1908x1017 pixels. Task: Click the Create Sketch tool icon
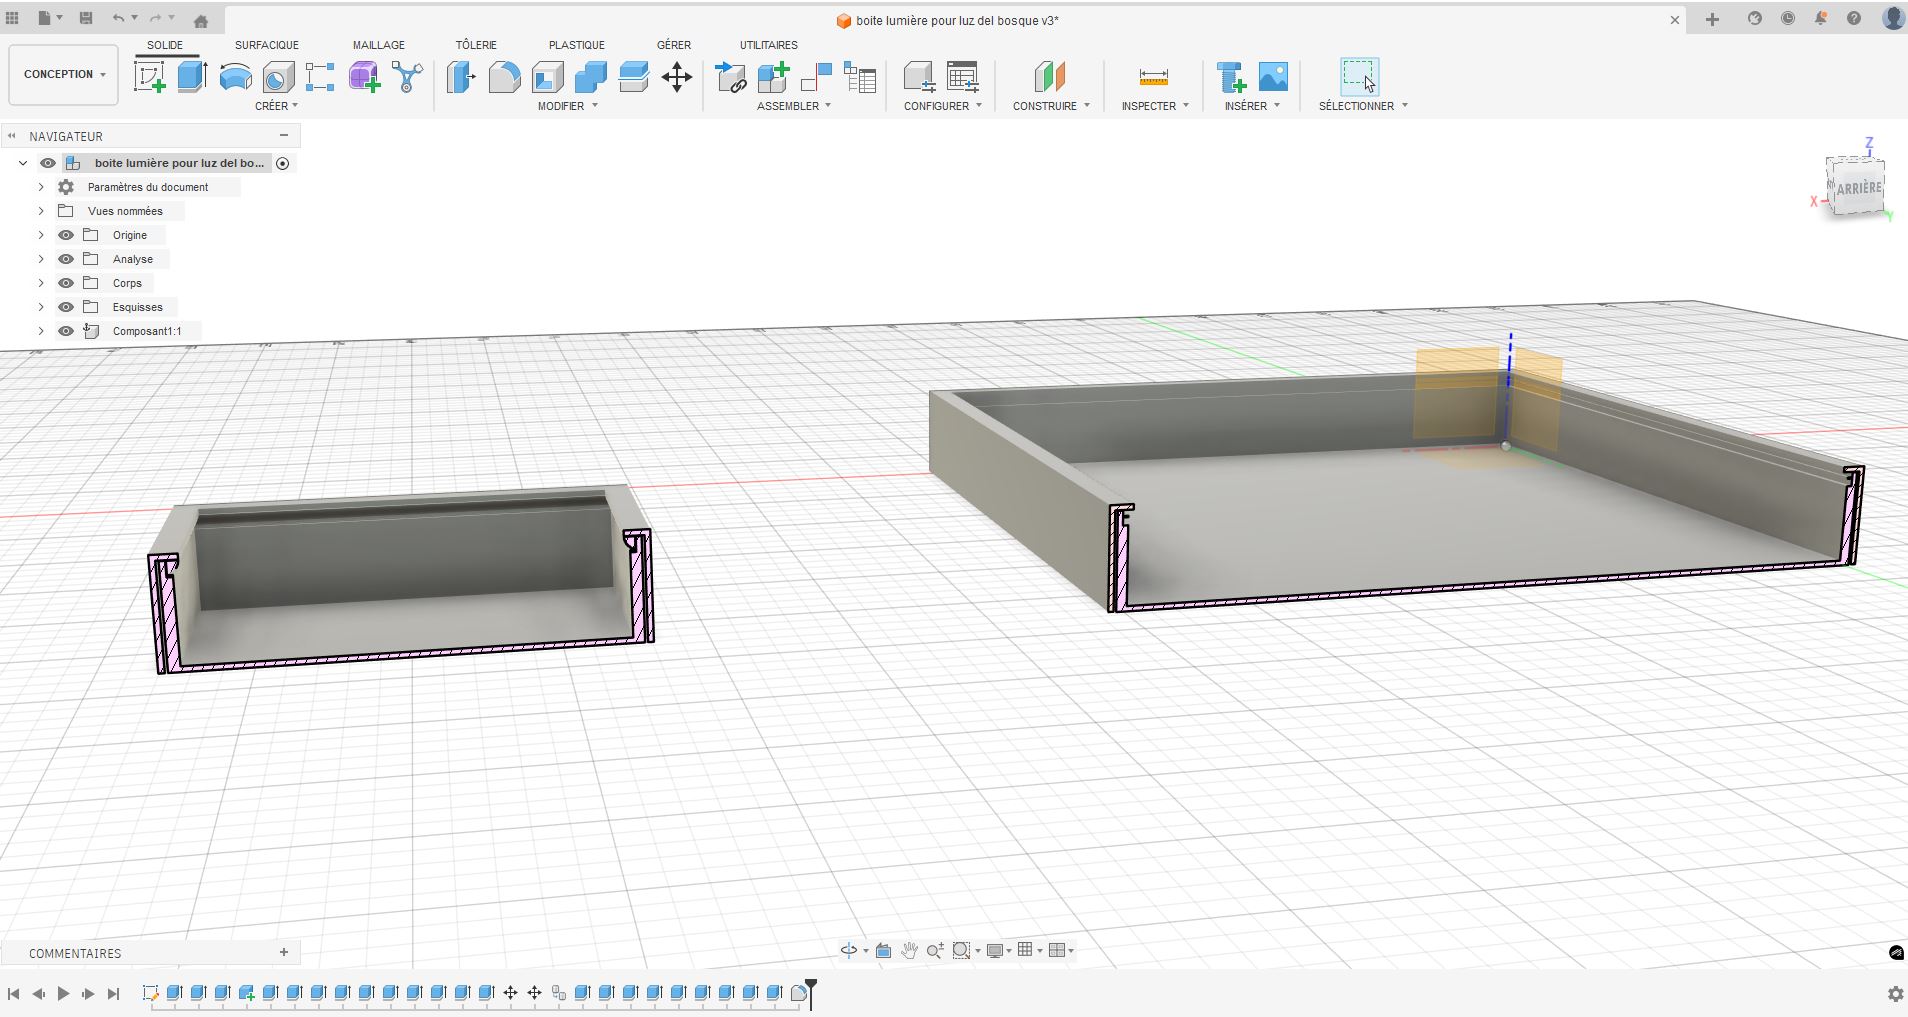click(x=149, y=77)
